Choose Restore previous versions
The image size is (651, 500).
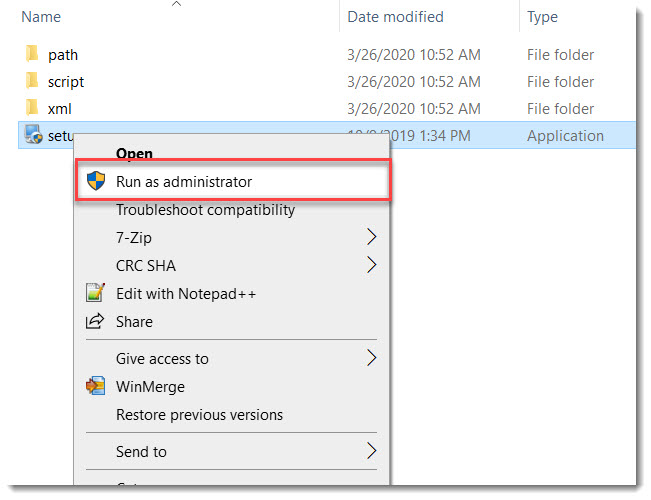tap(199, 414)
